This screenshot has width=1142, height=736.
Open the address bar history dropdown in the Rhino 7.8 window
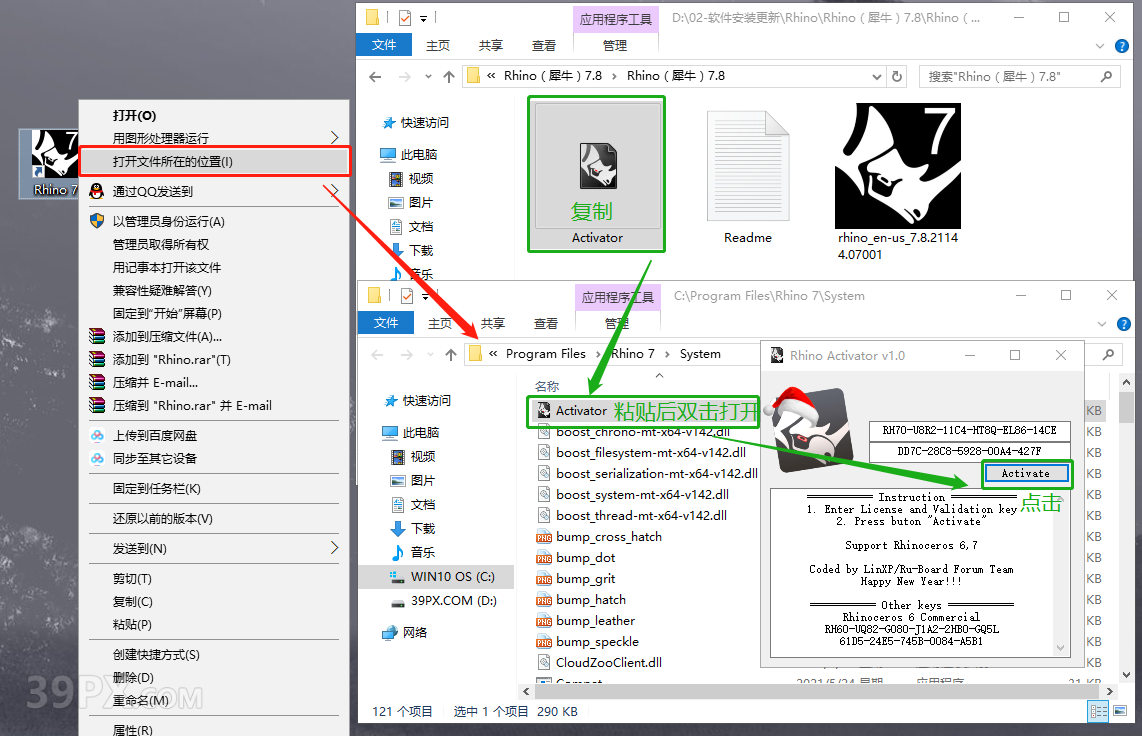[877, 76]
